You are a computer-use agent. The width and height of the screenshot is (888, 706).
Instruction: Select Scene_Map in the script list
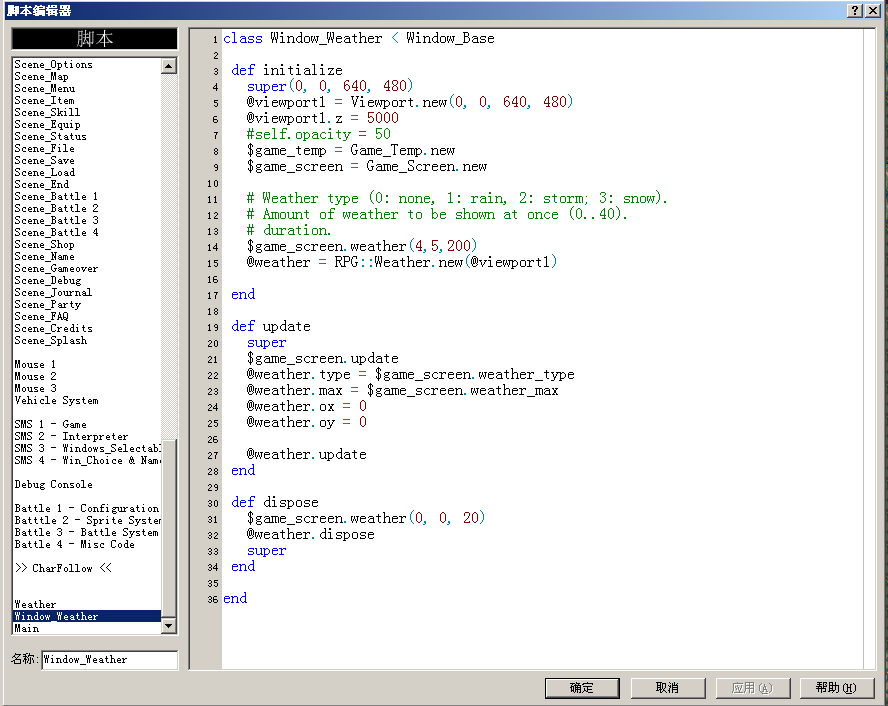41,76
